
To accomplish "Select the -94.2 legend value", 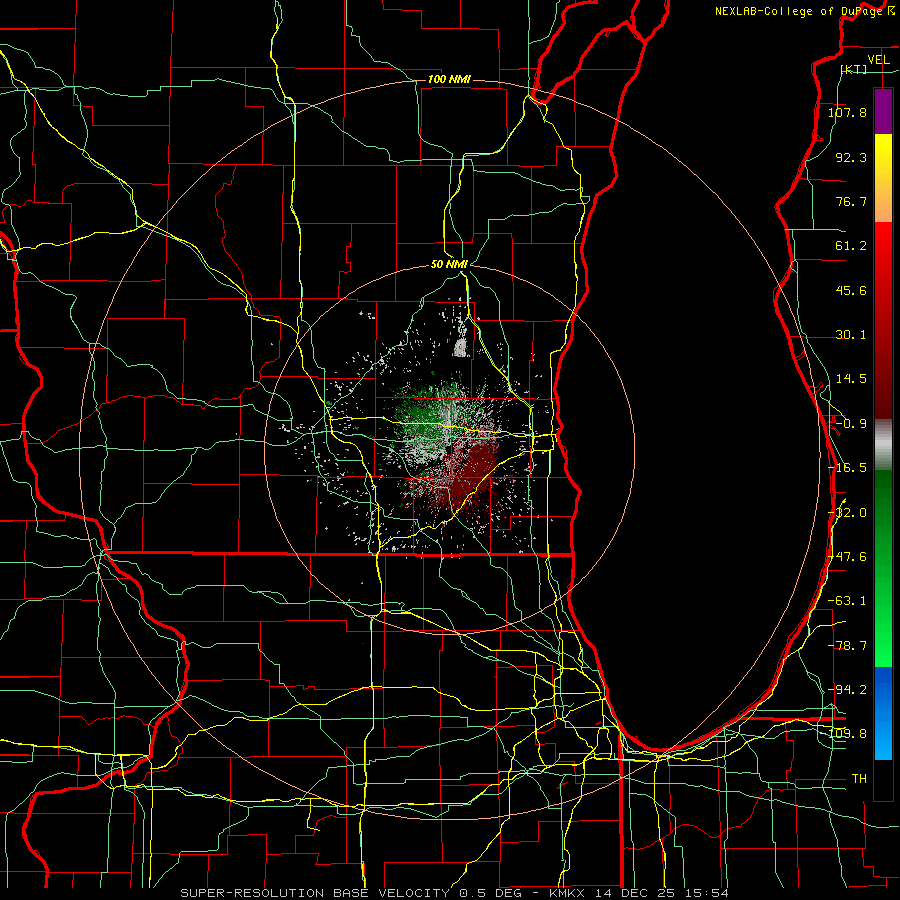I will (847, 689).
